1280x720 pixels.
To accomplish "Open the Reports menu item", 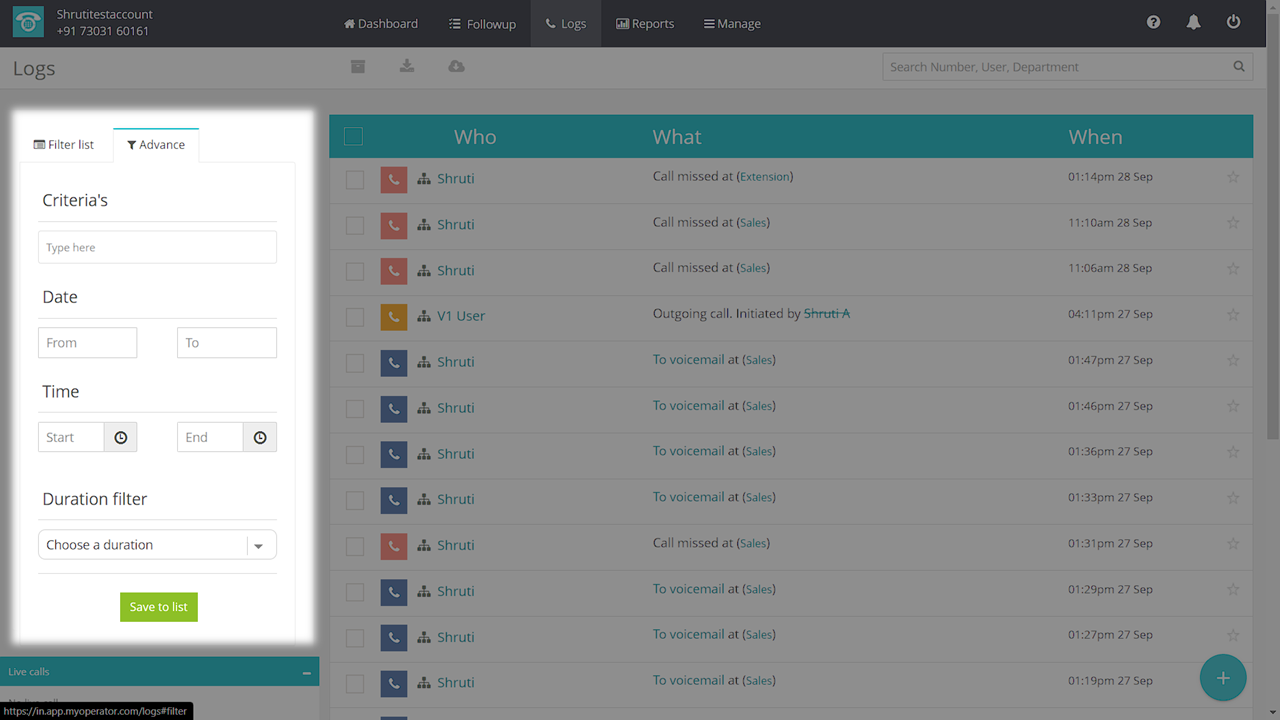I will click(x=645, y=23).
